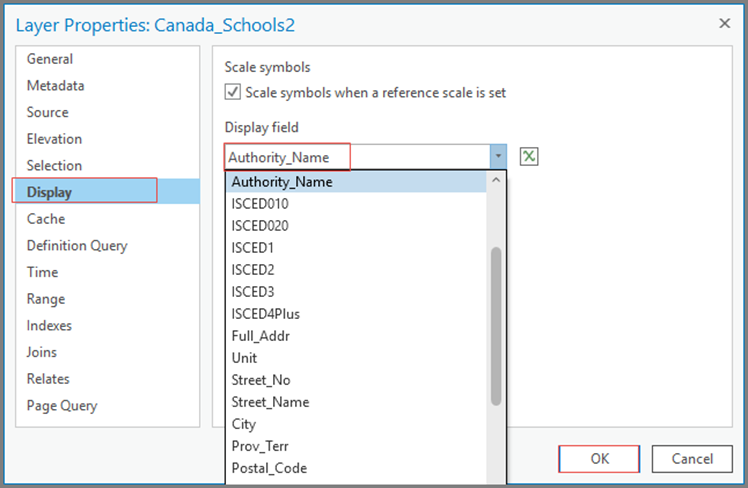Select the Unit field option
The width and height of the screenshot is (748, 488).
coord(356,358)
